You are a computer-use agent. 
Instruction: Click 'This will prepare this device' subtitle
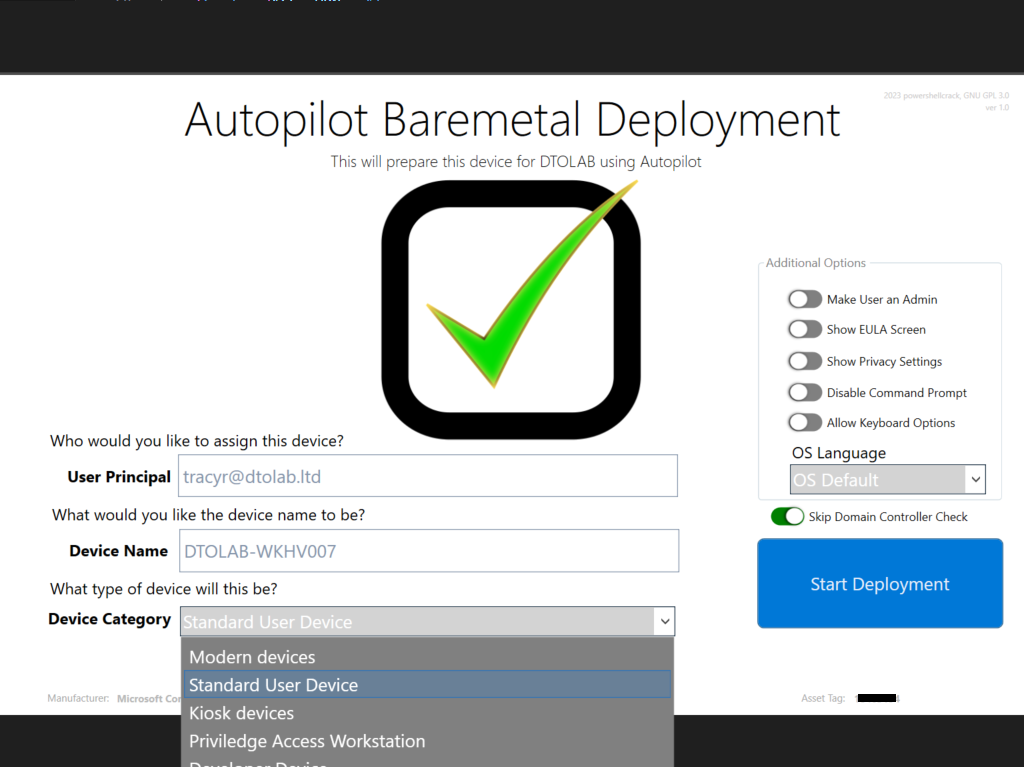[x=516, y=162]
